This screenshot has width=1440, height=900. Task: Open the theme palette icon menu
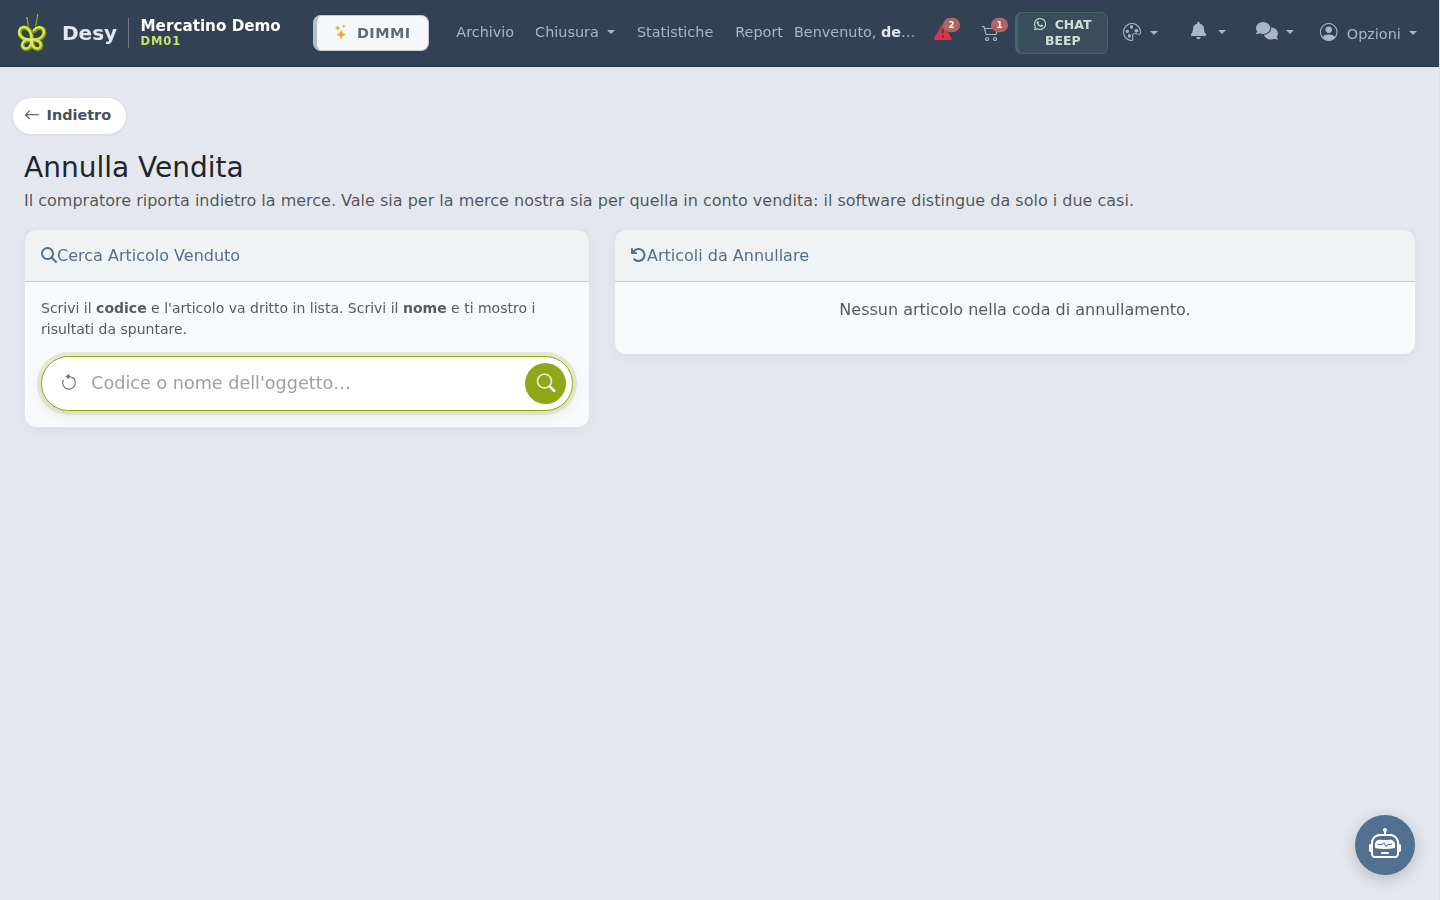click(1140, 33)
